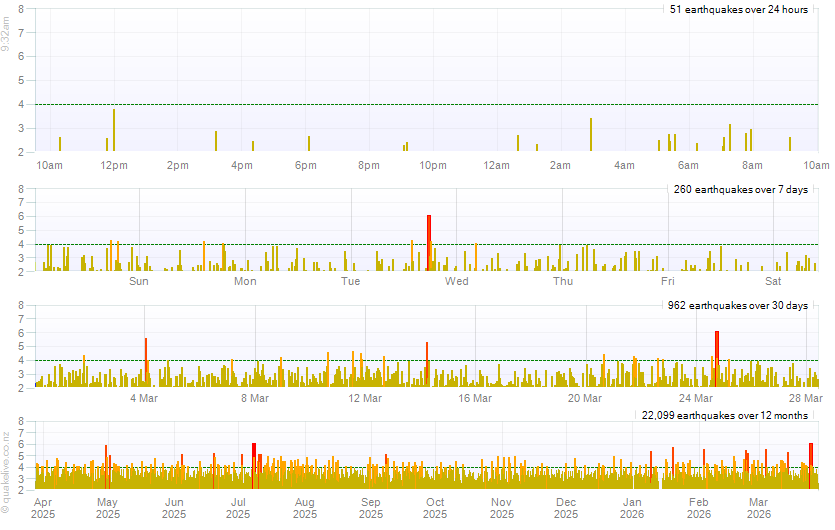Screen dimensions: 835x530
Task: Click the '28 Mar' axis label
Action: [806, 398]
